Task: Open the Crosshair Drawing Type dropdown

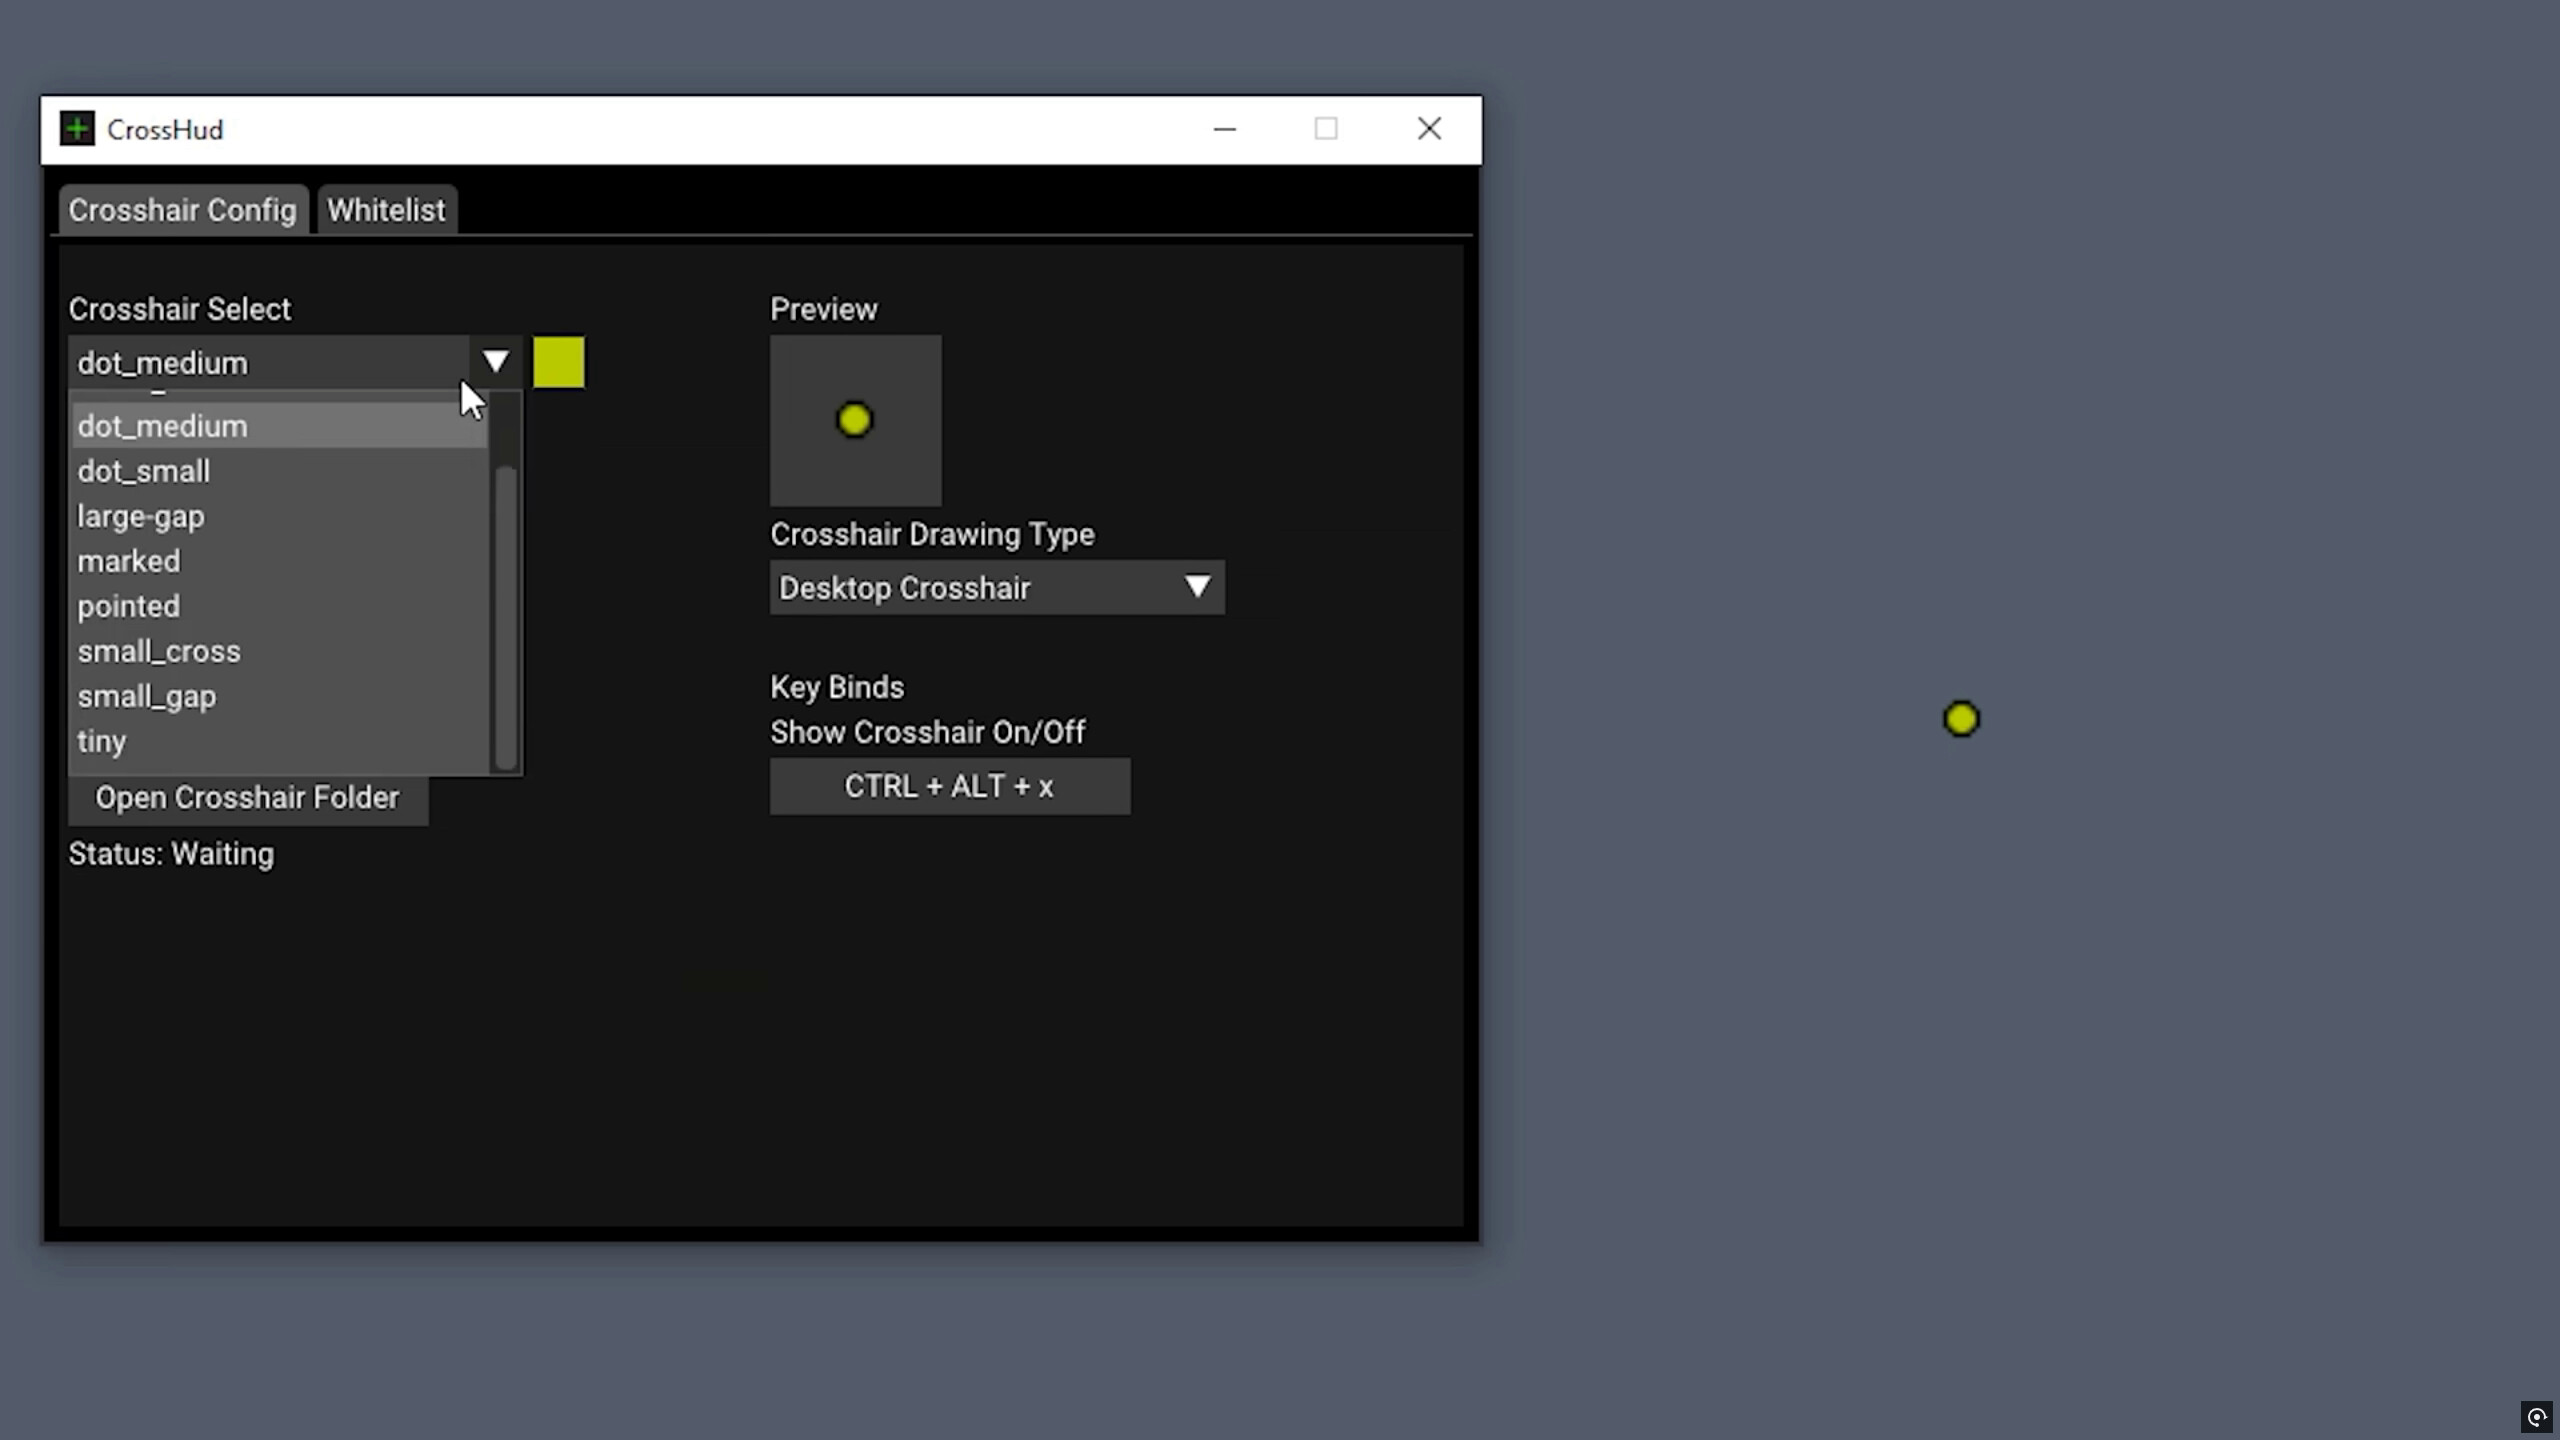Action: pos(996,588)
